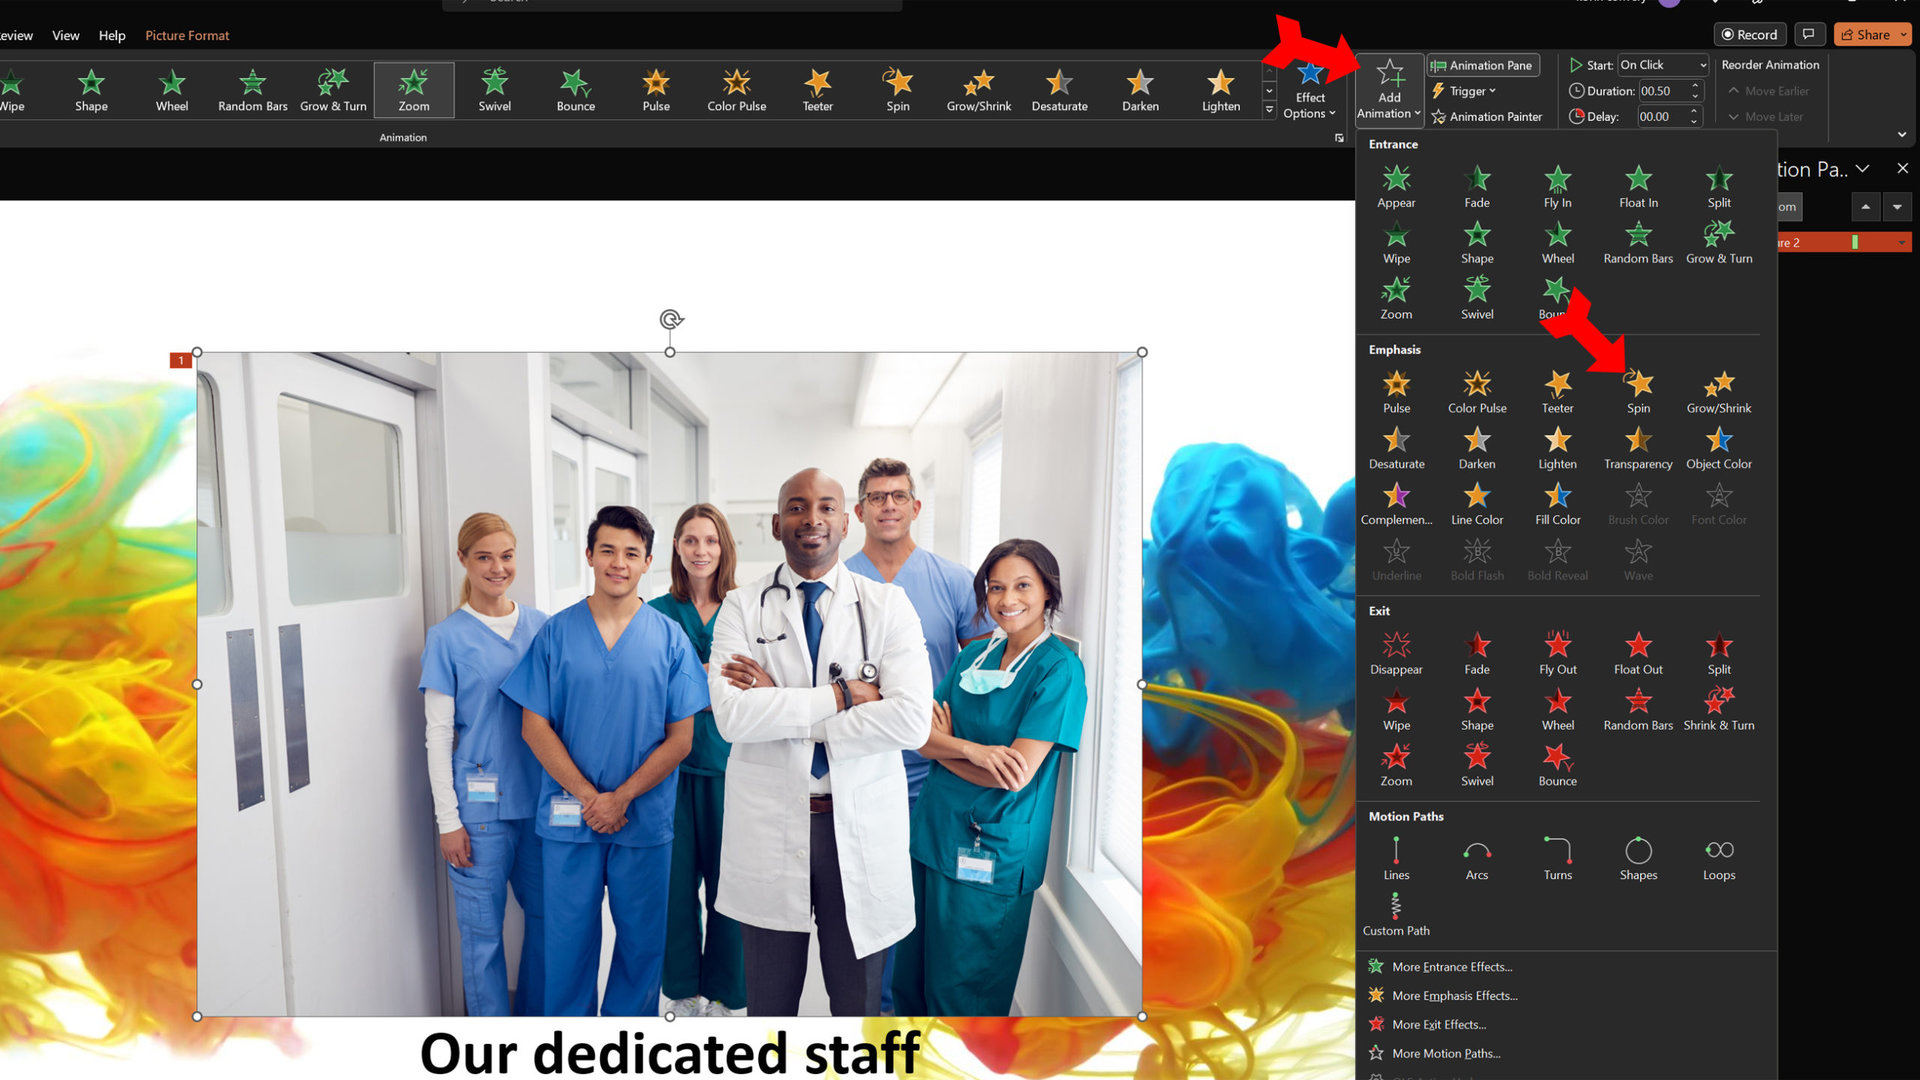Select the Loops motion path icon
The width and height of the screenshot is (1920, 1080).
coord(1718,851)
